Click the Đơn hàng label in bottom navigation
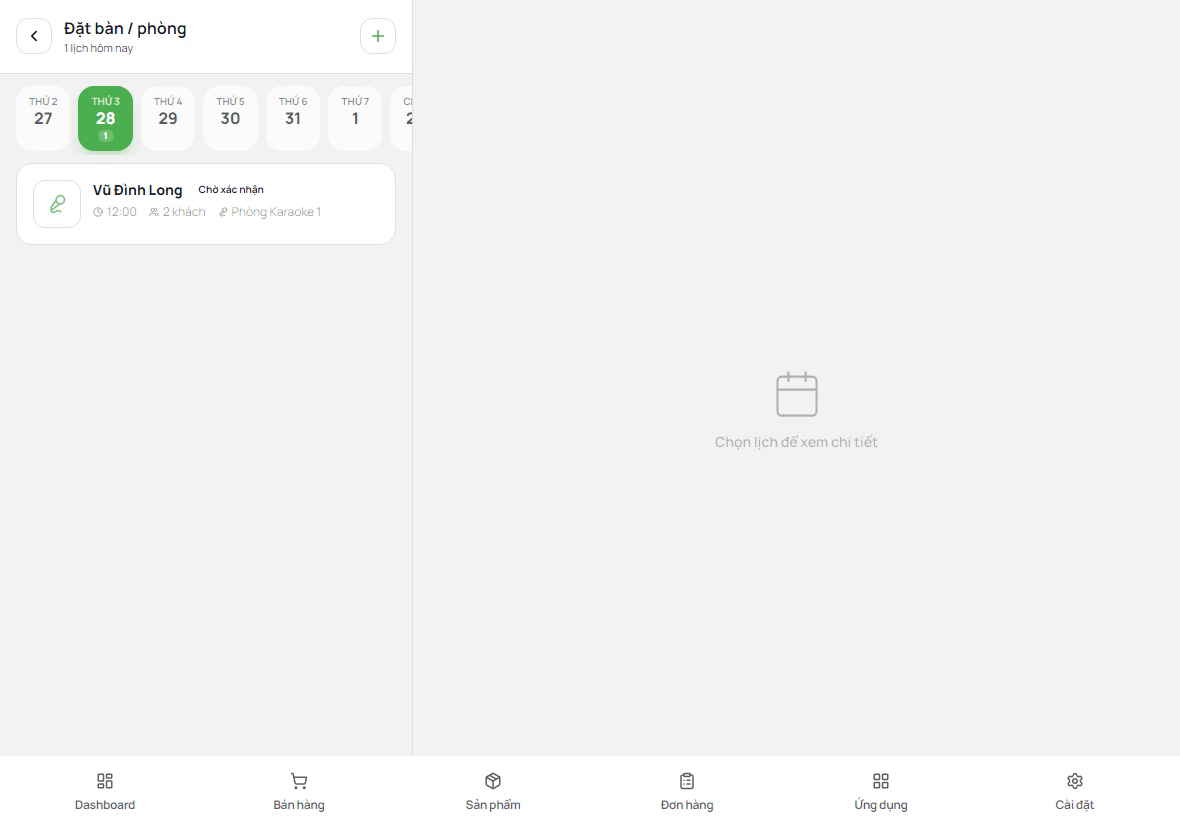The image size is (1180, 820). [x=687, y=805]
